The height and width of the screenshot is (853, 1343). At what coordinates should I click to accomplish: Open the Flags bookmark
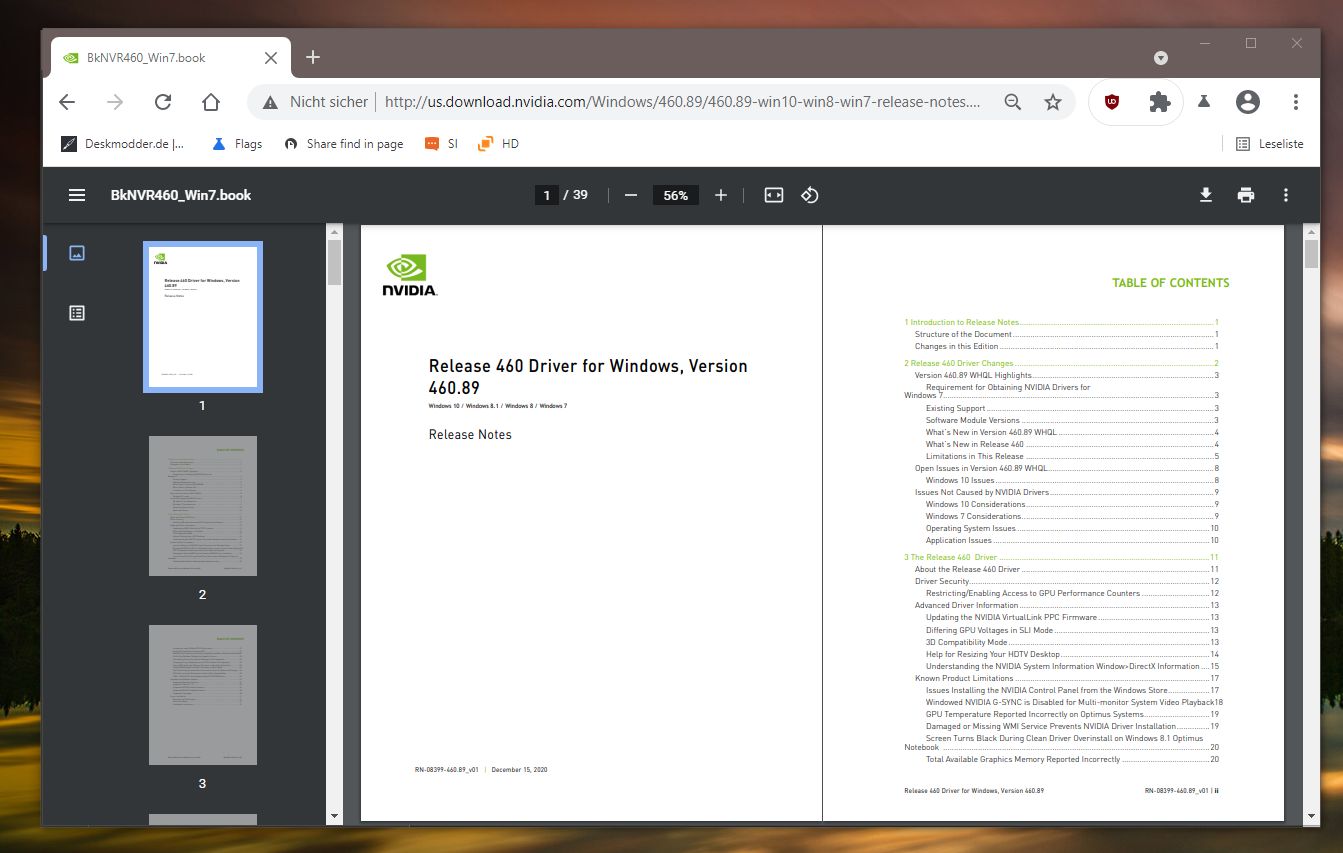click(237, 144)
